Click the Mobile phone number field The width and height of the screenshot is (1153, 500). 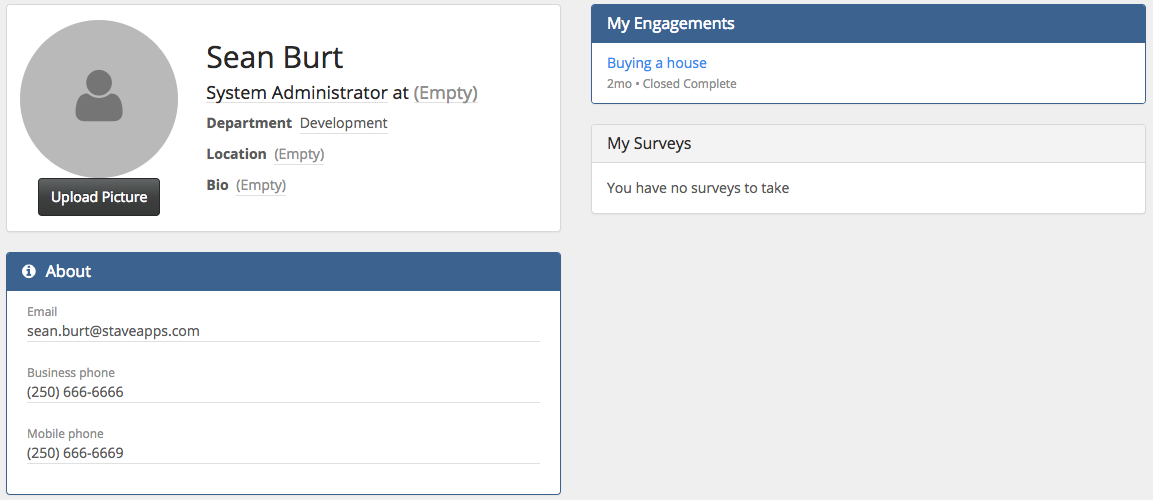pos(75,453)
